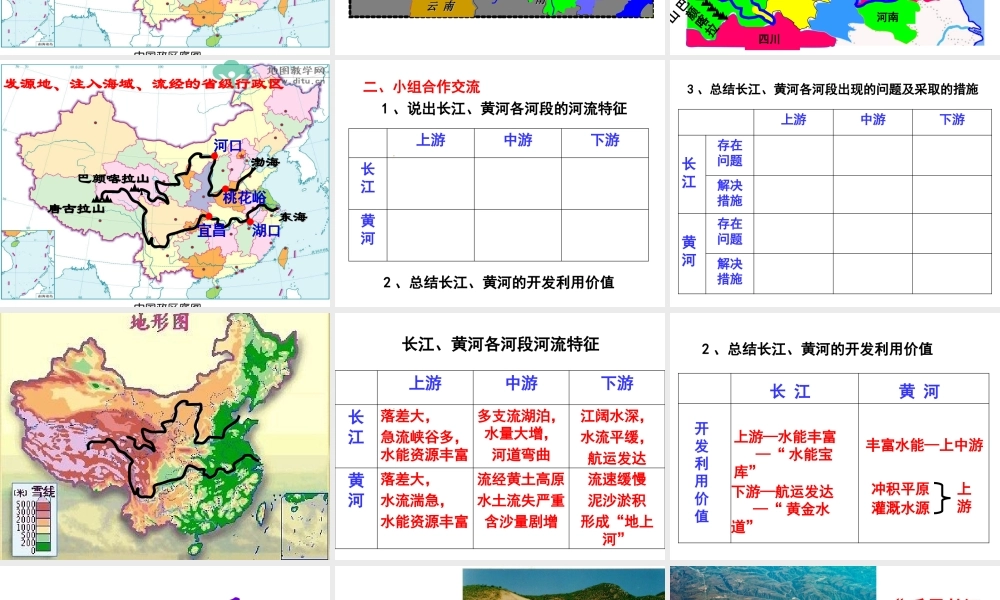The image size is (1000, 600).
Task: Click the 唐古拉山 label on the map
Action: [76, 209]
